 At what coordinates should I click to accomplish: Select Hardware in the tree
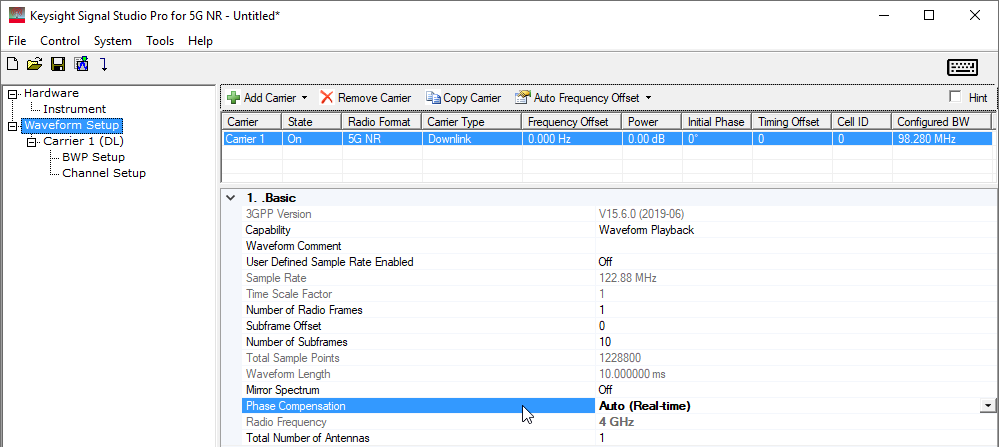[52, 93]
